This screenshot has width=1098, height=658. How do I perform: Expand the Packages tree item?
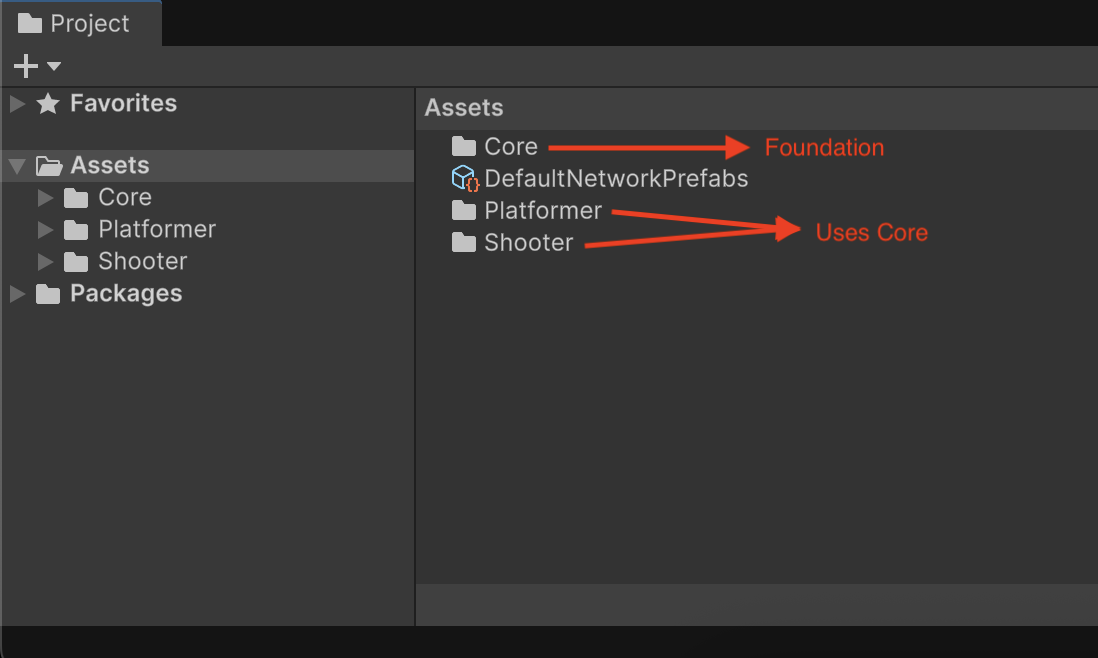coord(16,293)
